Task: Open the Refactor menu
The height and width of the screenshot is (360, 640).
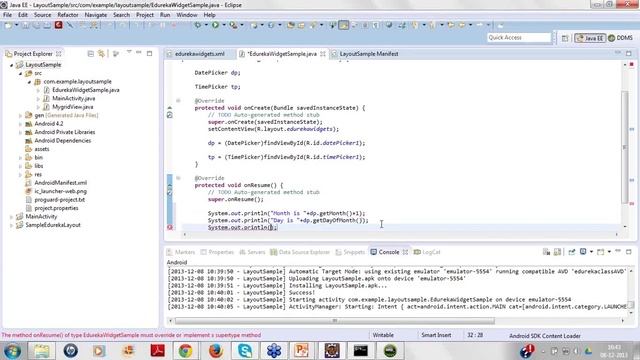Action: 67,15
